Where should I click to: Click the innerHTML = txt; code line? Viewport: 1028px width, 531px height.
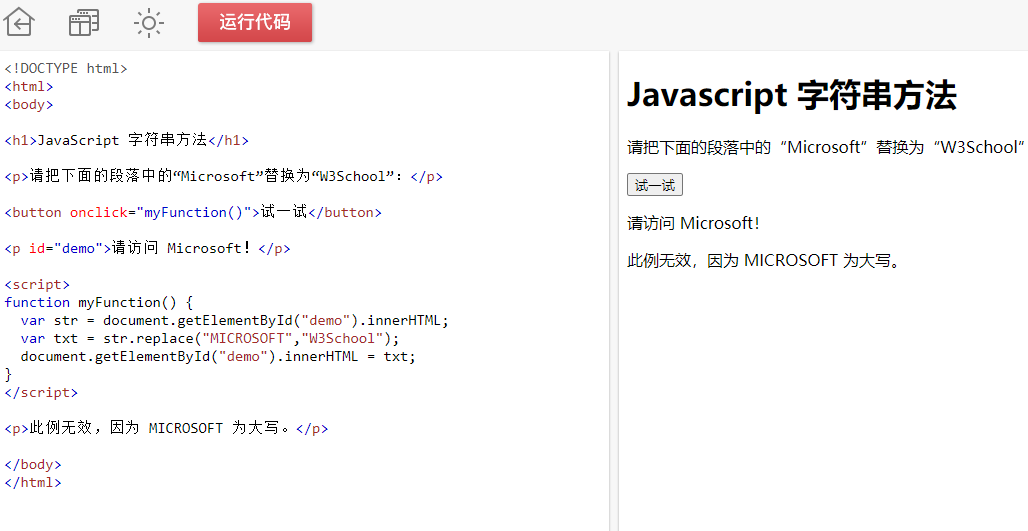tap(218, 357)
